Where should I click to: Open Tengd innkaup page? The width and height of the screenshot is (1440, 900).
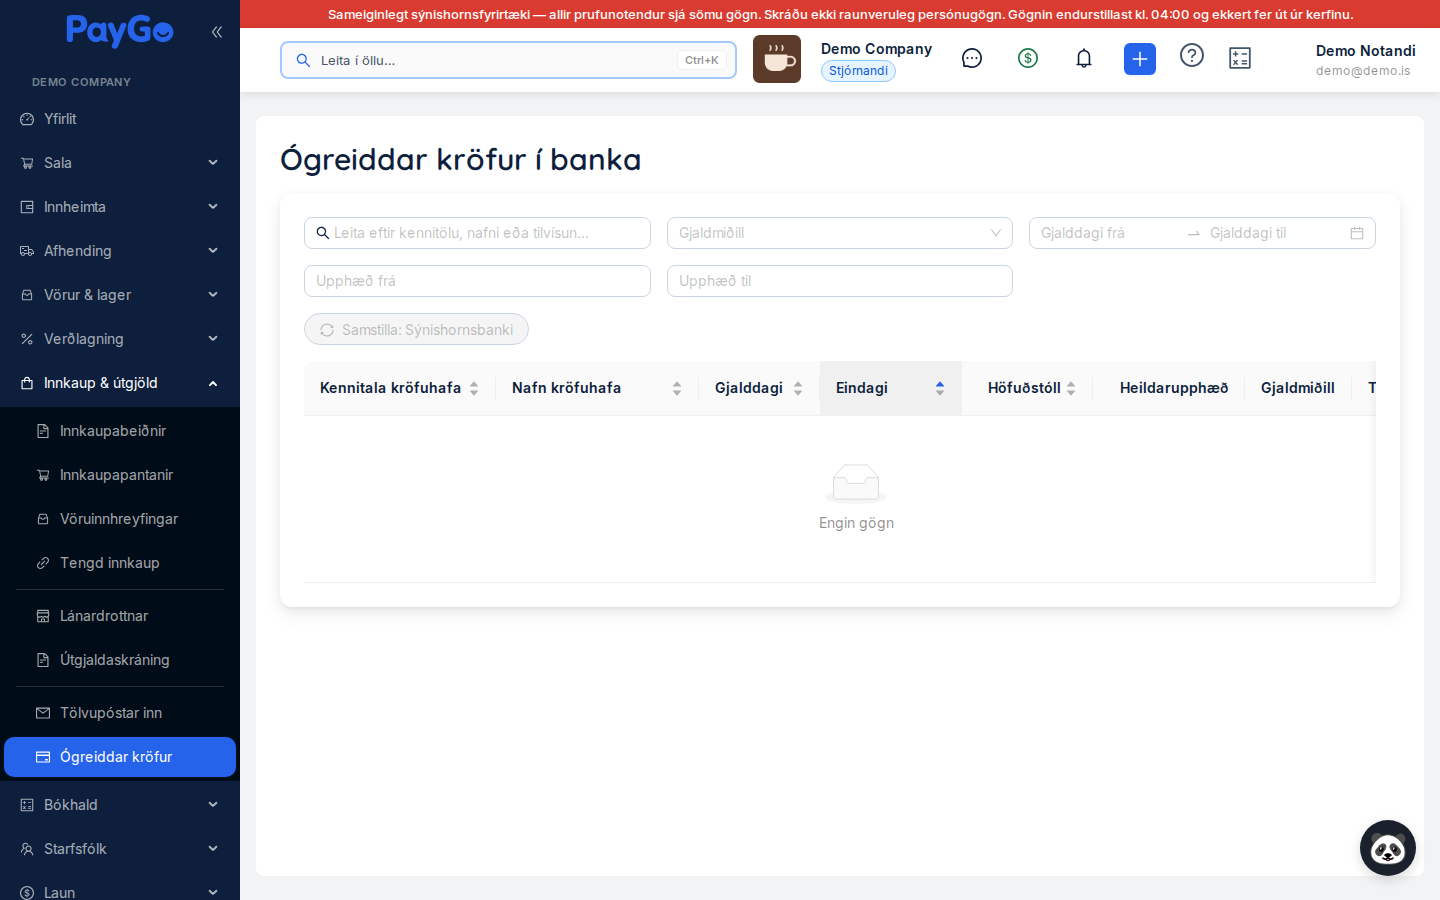click(x=120, y=563)
